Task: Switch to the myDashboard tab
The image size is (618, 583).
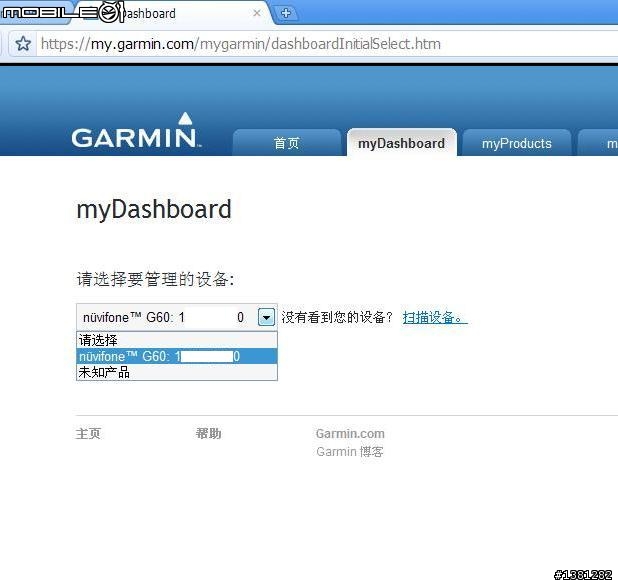Action: pyautogui.click(x=402, y=142)
